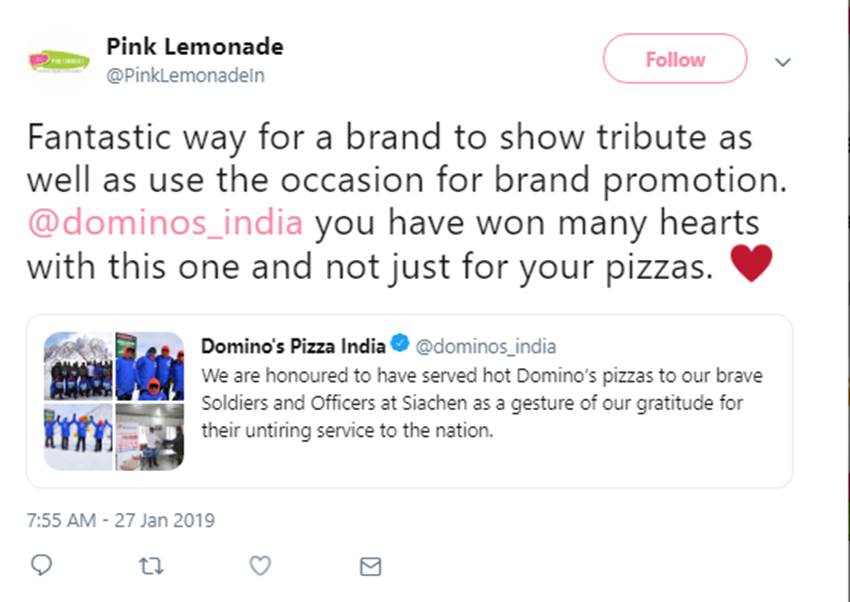Screen dimensions: 850x602
Task: Click the envelope direct message icon
Action: (x=370, y=567)
